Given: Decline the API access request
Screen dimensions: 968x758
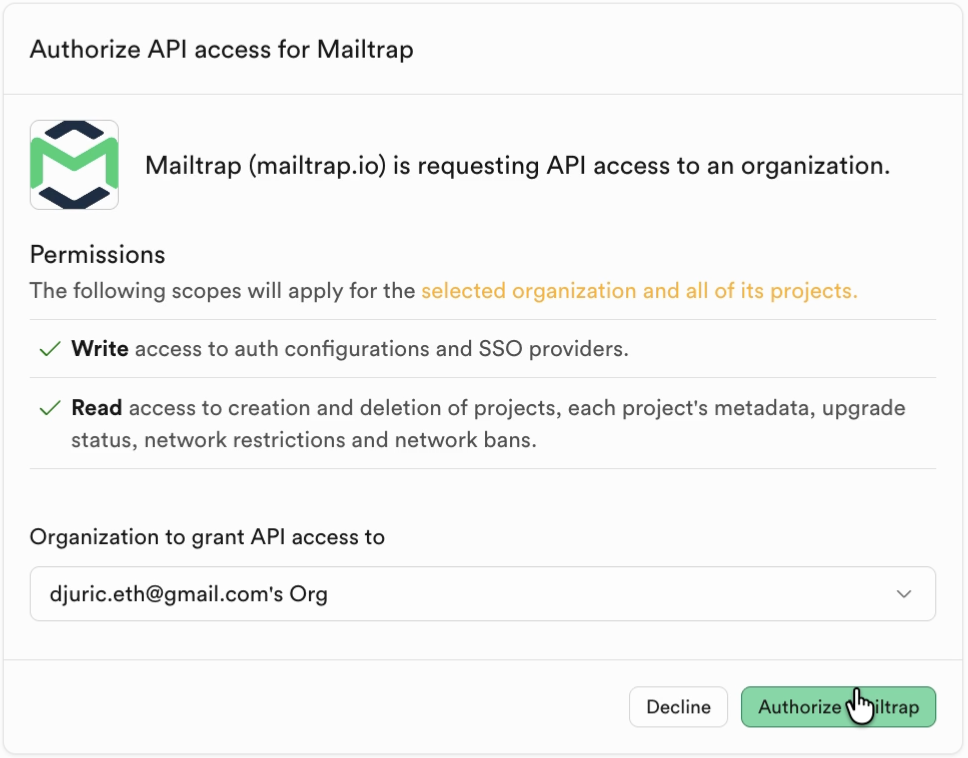Looking at the screenshot, I should click(678, 707).
